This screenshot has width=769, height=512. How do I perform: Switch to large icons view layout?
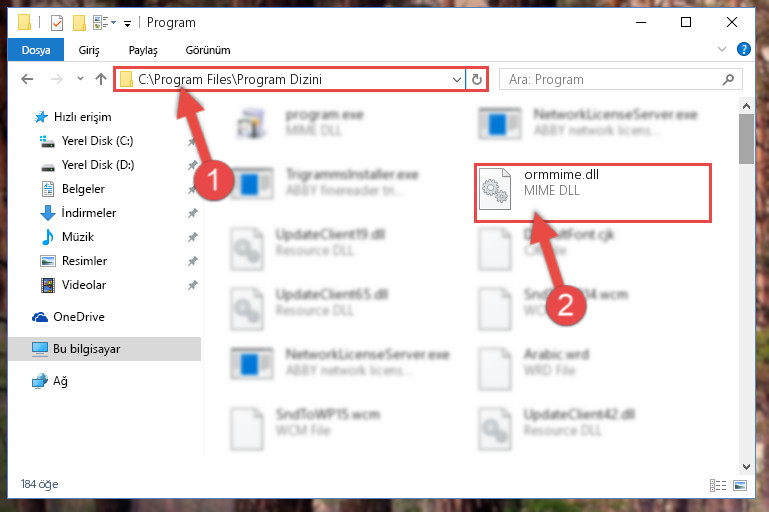pos(740,485)
